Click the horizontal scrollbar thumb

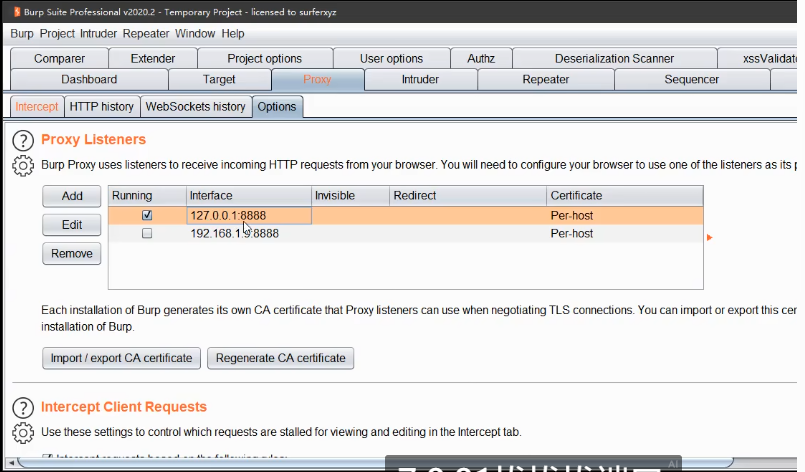point(375,463)
